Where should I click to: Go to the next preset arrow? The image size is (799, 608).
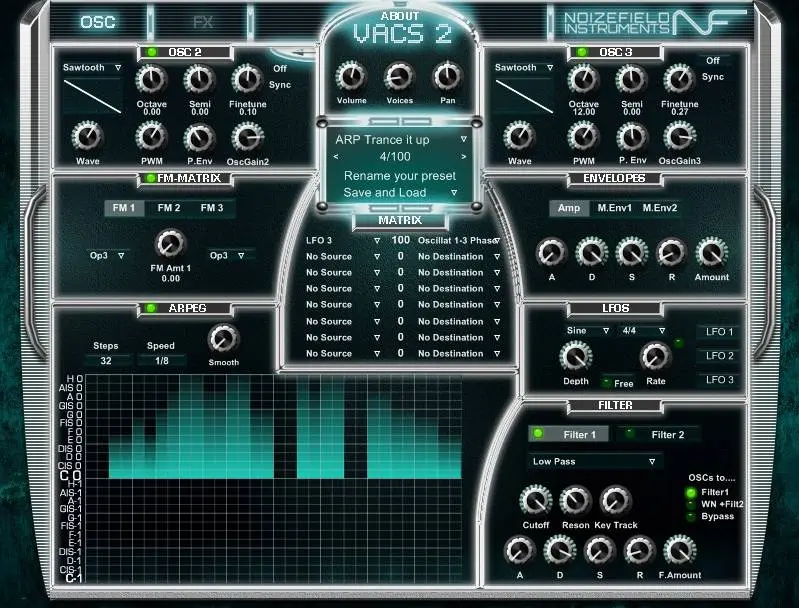click(463, 156)
